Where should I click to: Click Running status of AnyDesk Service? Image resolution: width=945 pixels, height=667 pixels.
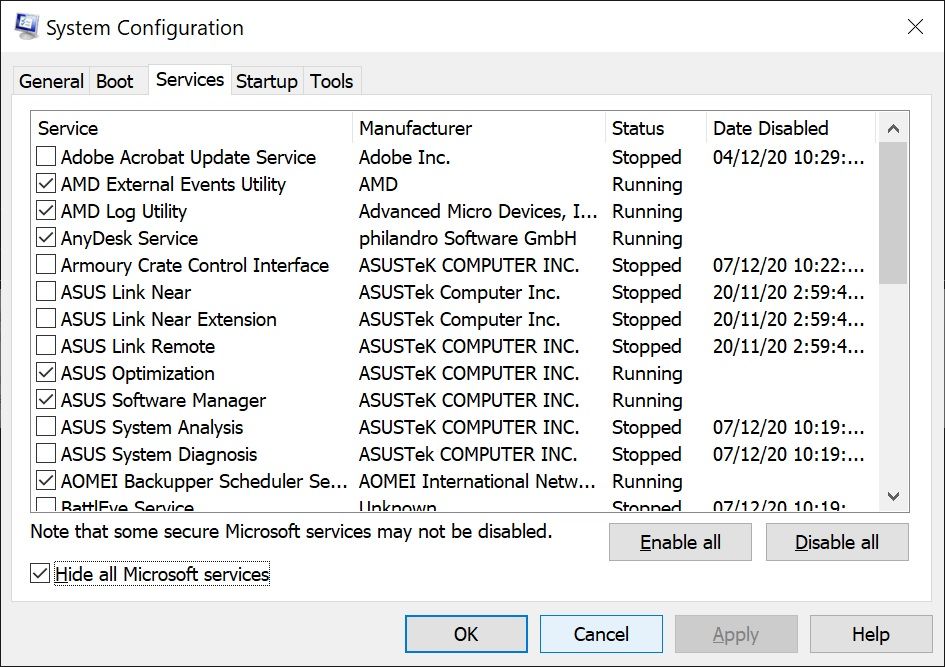point(647,239)
